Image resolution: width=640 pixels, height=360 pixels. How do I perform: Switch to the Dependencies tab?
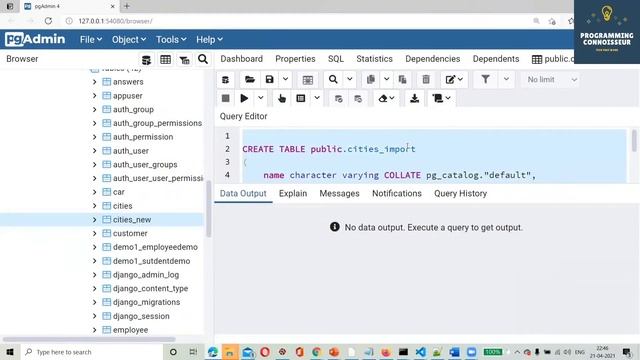point(433,59)
